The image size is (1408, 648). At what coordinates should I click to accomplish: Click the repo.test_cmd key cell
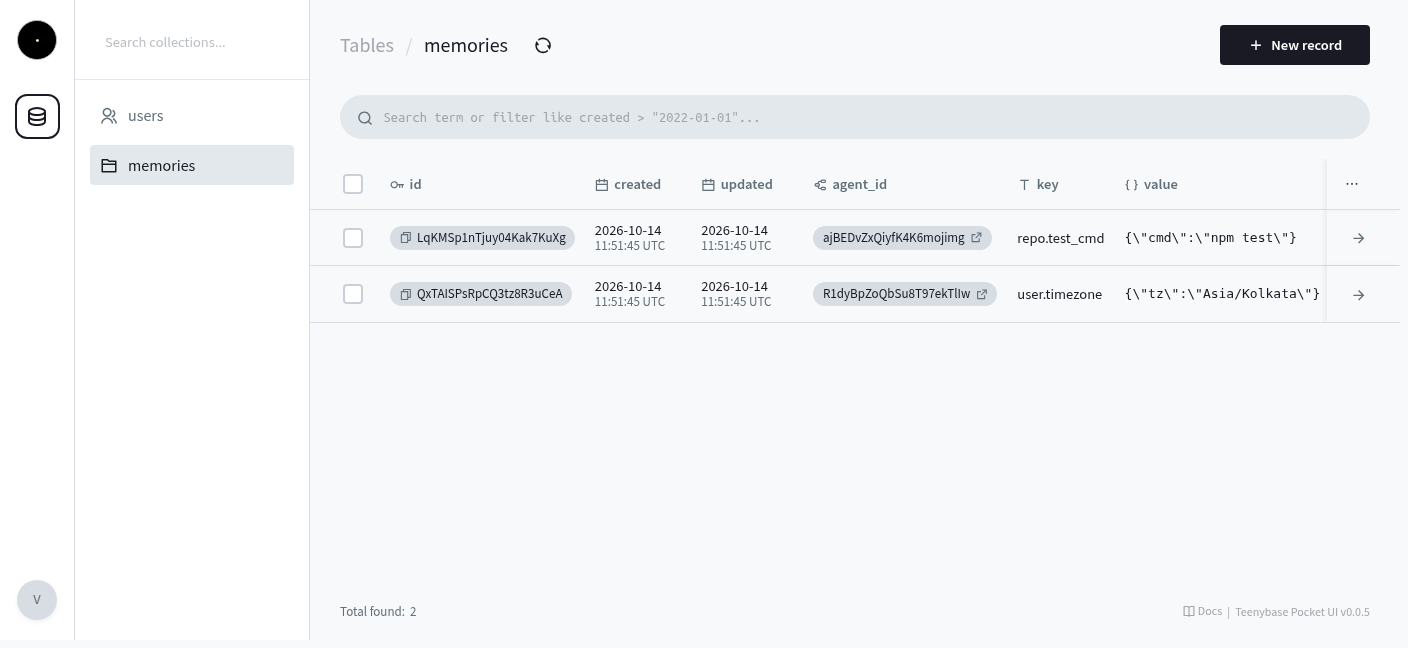1060,238
